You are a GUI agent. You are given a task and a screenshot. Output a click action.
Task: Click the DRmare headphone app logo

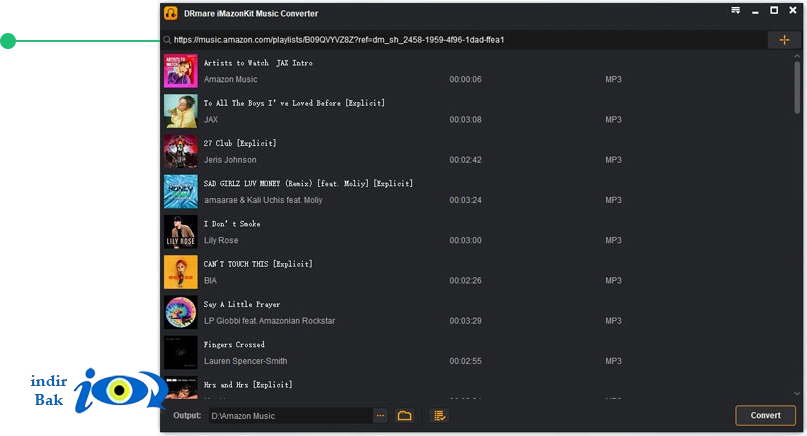click(x=170, y=13)
